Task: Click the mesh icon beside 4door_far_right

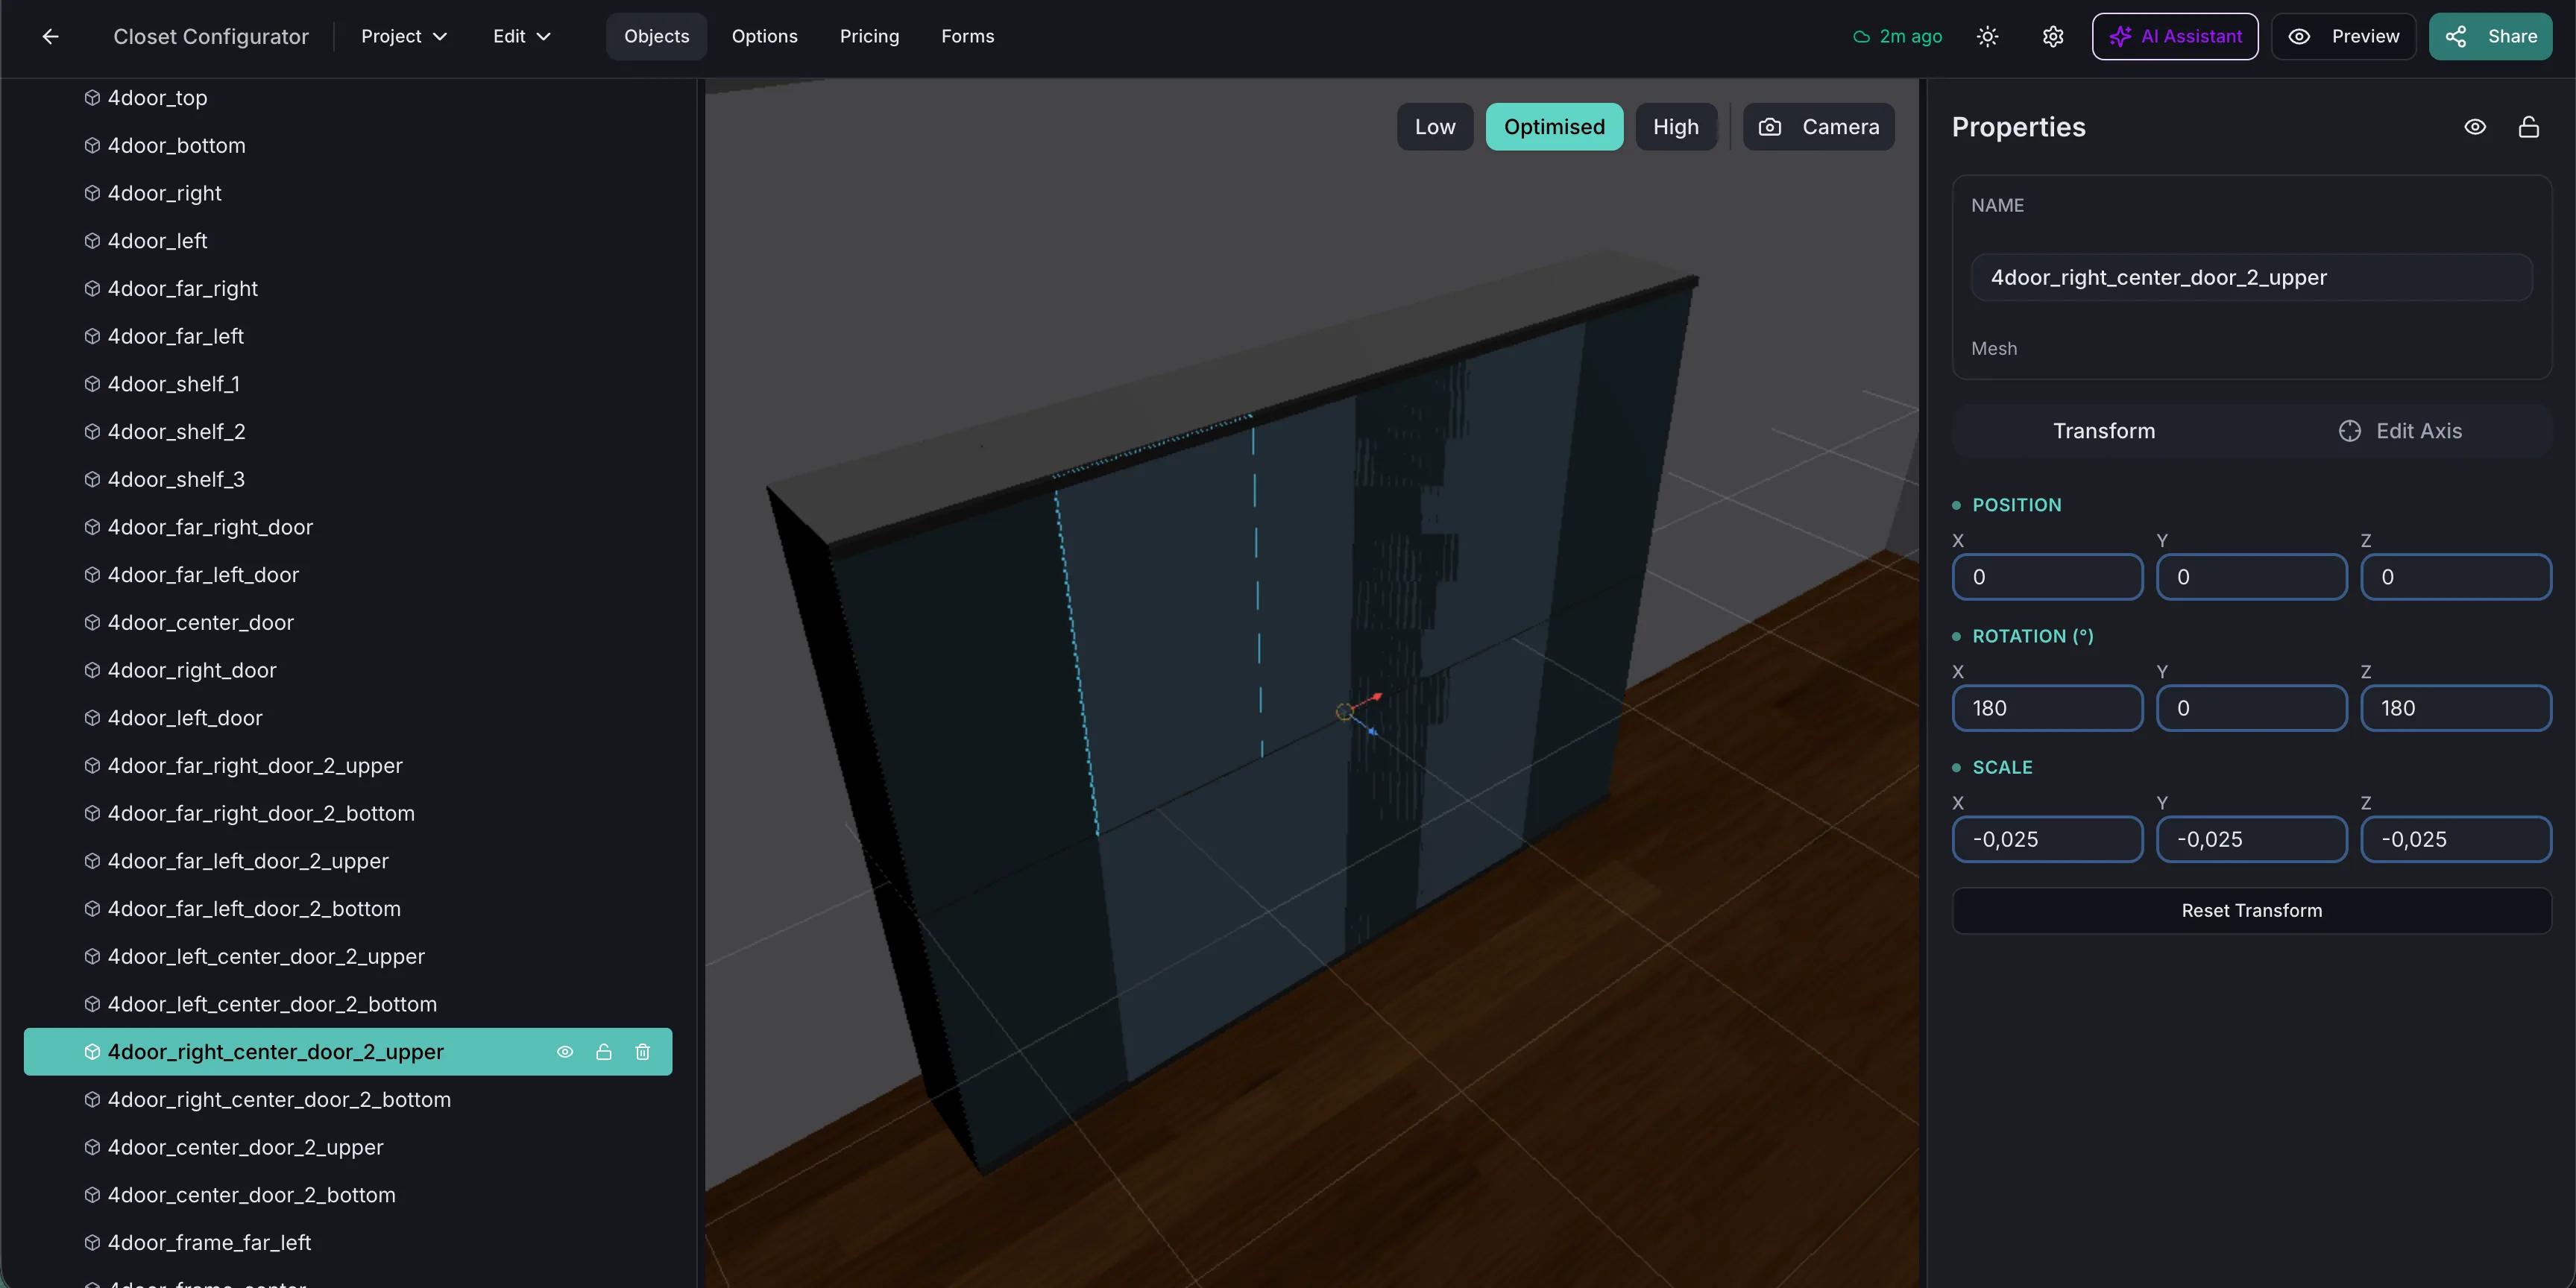Action: point(92,289)
